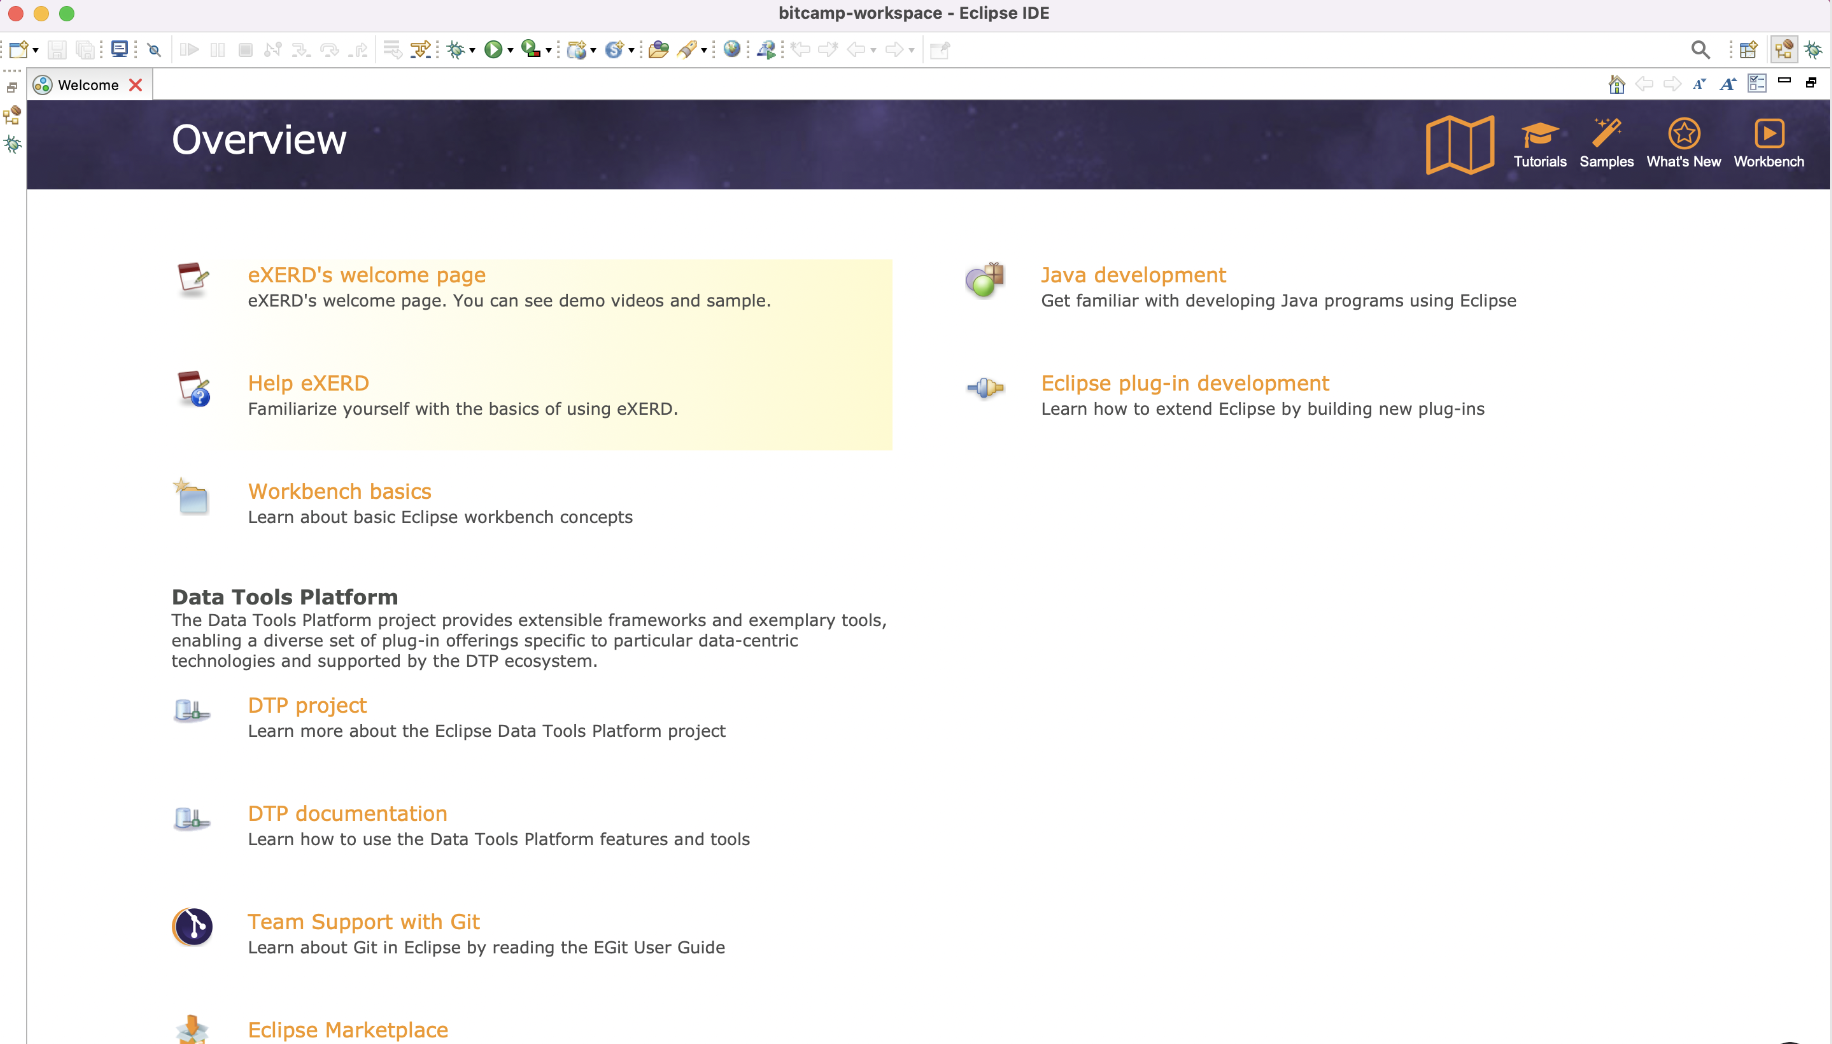
Task: Click the Welcome view navigate-forward arrow
Action: point(1672,84)
